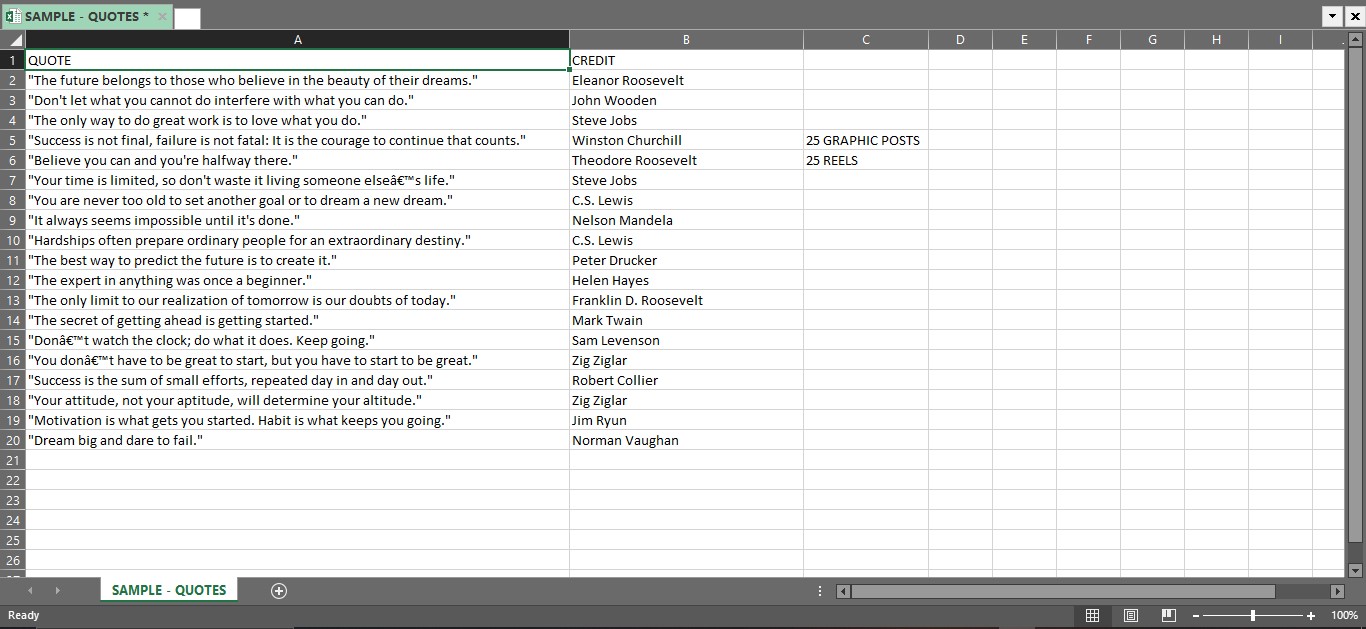Go to next sheet arrow

click(x=57, y=591)
